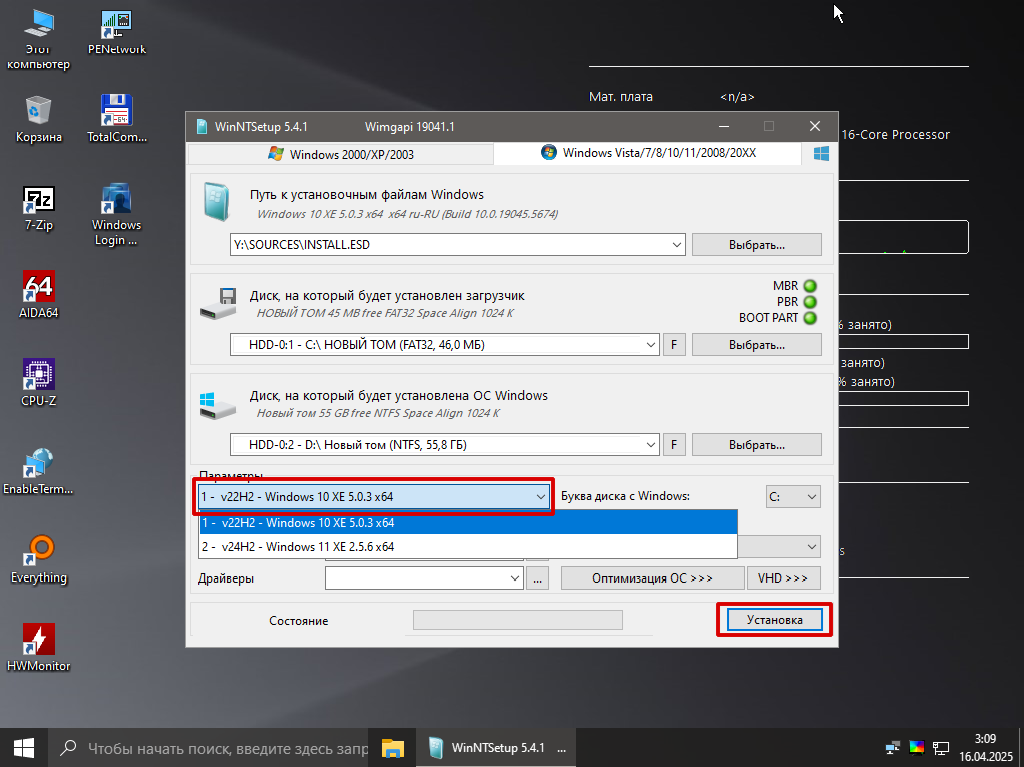
Task: Click the WinNTSetup 5.4.1 taskbar button
Action: pyautogui.click(x=496, y=748)
